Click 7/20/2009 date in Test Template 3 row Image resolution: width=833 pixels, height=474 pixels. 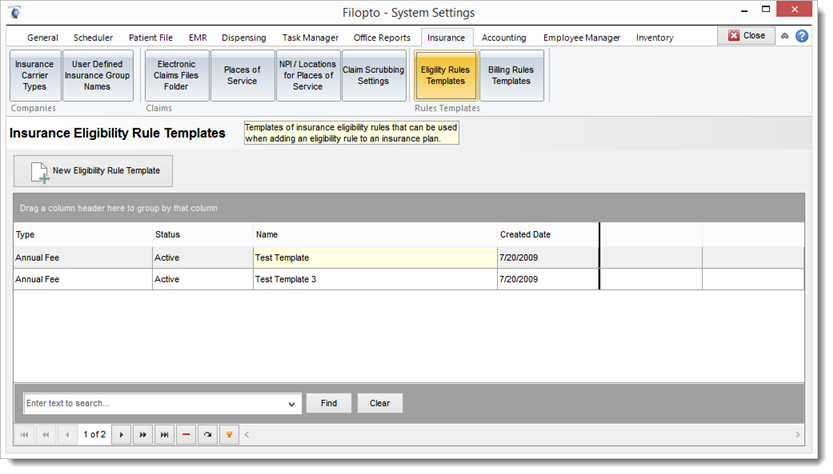click(x=548, y=280)
